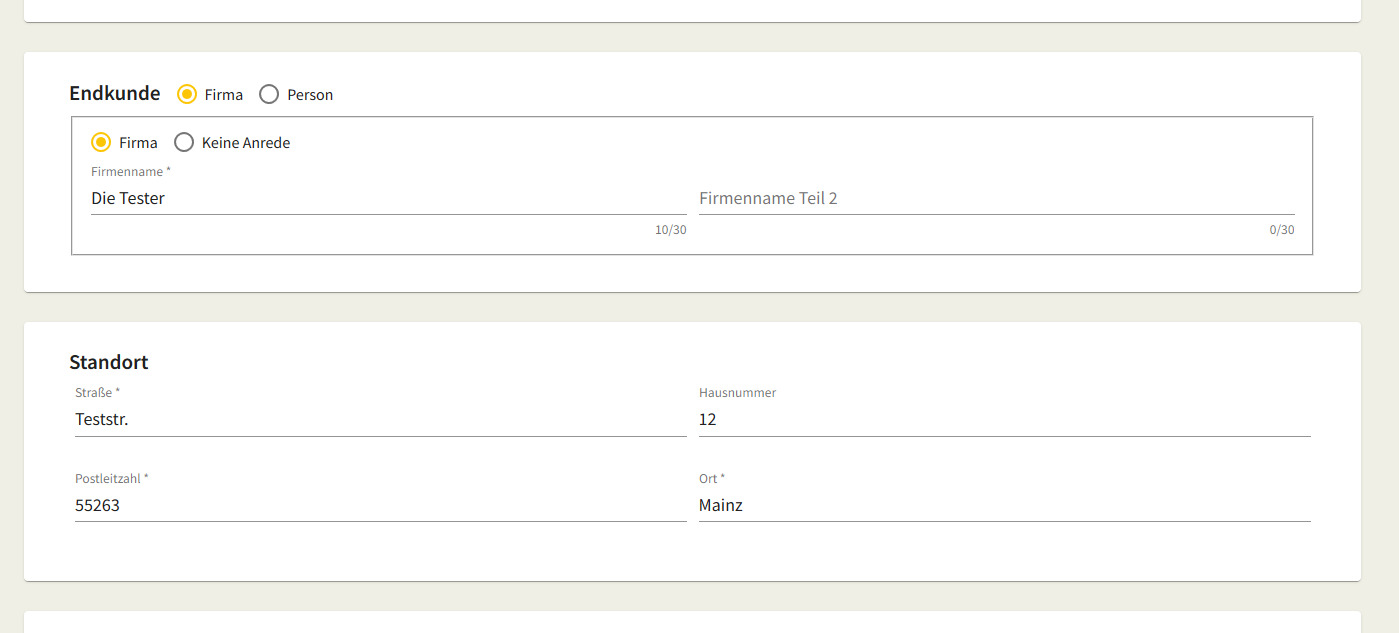The width and height of the screenshot is (1399, 633).
Task: Click the Straße * field label
Action: [98, 393]
